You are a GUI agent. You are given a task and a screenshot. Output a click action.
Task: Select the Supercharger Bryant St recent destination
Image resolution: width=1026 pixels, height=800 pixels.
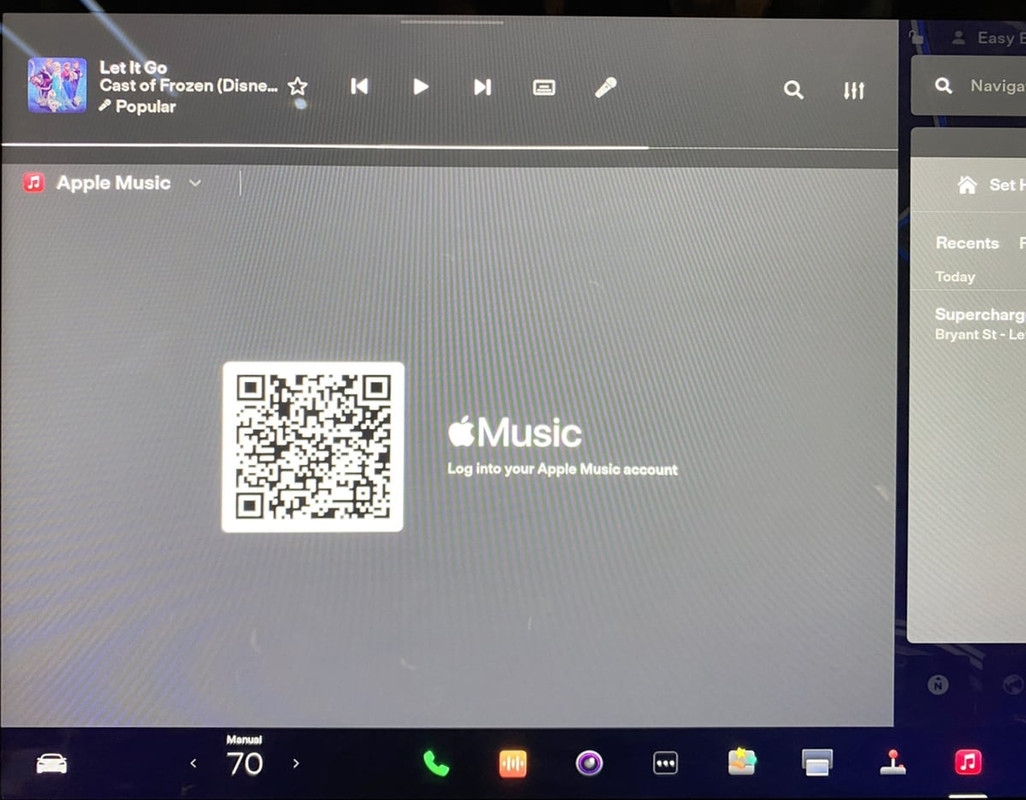[980, 324]
